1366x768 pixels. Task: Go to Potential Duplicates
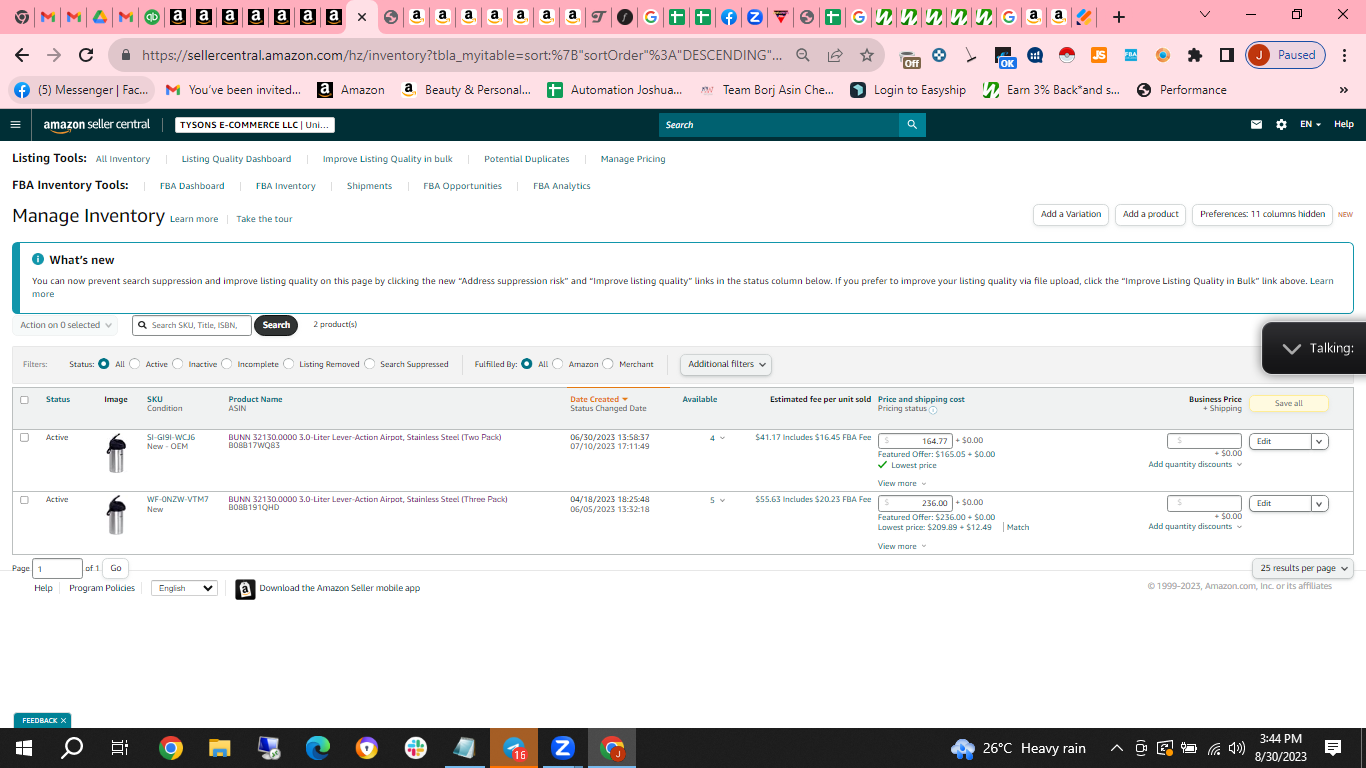point(527,159)
